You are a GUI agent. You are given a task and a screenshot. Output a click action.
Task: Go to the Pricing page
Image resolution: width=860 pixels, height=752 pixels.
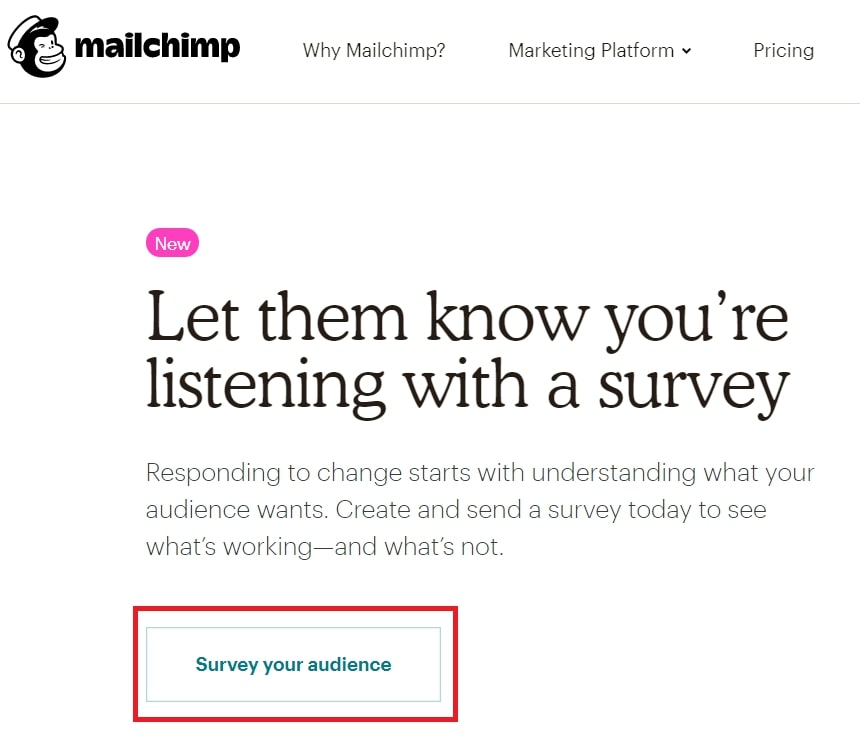[783, 50]
